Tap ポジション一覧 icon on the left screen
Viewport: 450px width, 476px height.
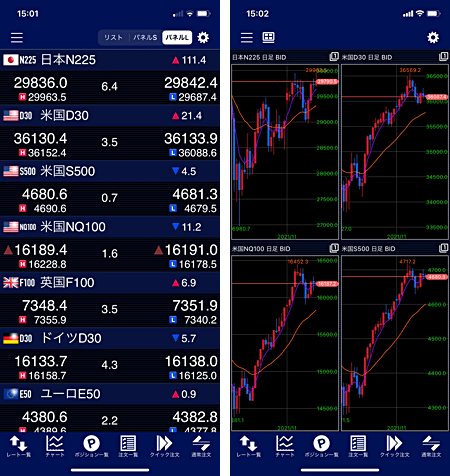tap(91, 447)
